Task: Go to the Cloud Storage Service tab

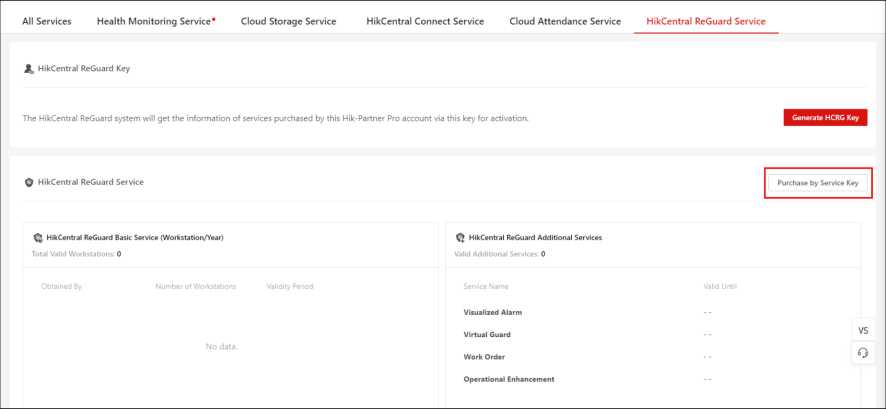Action: point(288,21)
